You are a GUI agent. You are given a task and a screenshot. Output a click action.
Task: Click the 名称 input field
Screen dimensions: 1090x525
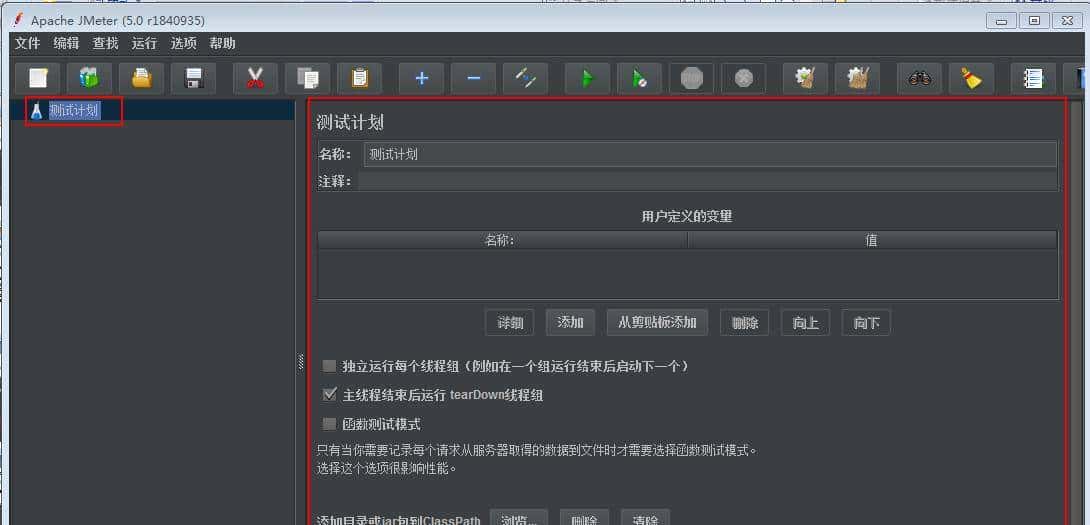[x=710, y=154]
